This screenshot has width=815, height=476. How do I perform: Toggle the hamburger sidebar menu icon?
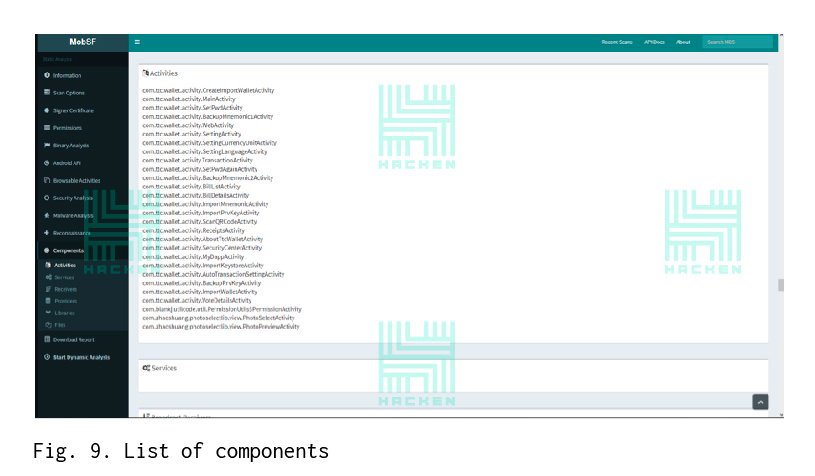137,42
